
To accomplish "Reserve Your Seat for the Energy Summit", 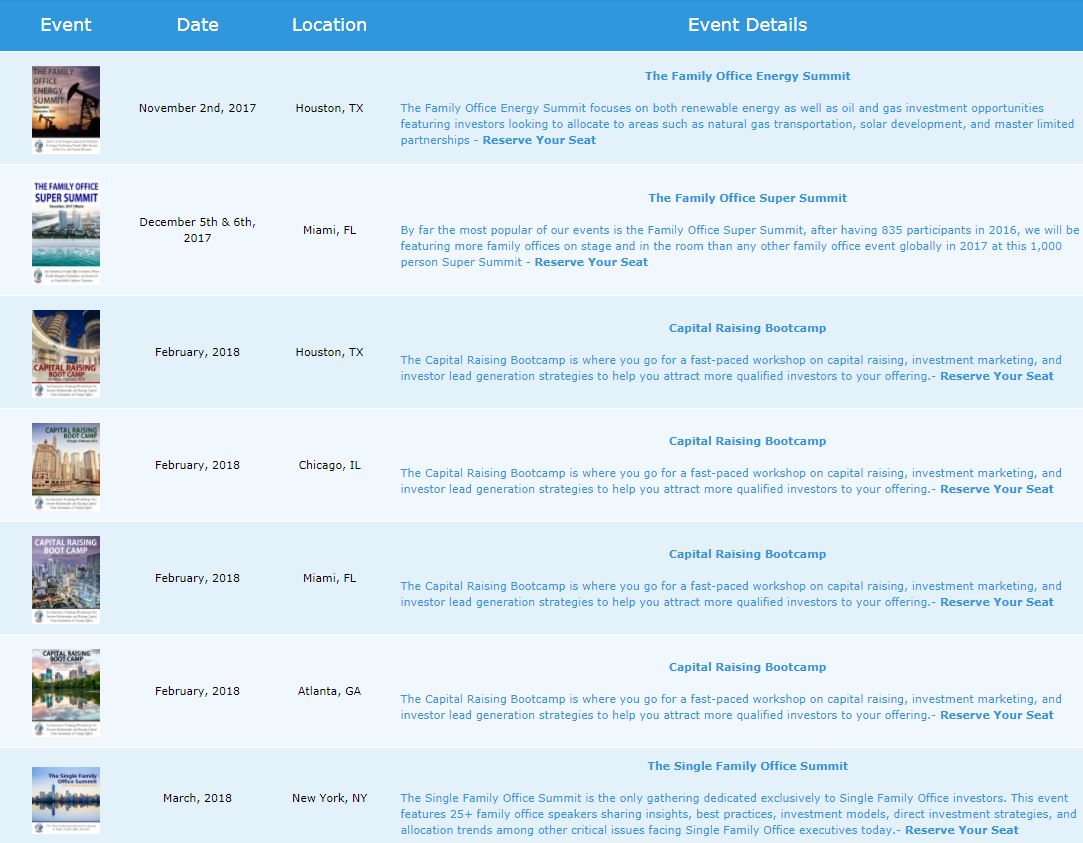I will pos(539,140).
